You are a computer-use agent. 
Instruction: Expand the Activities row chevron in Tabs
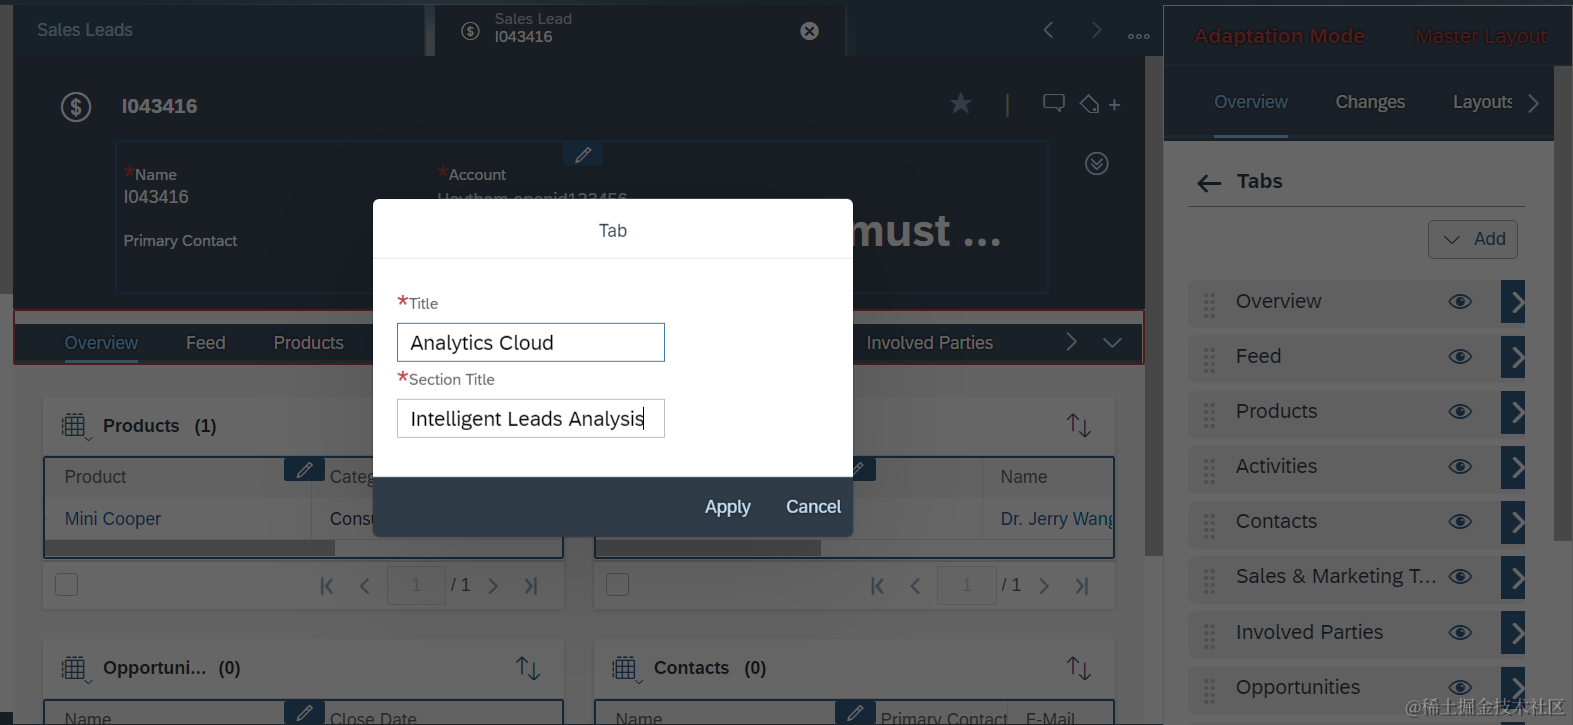[1513, 466]
